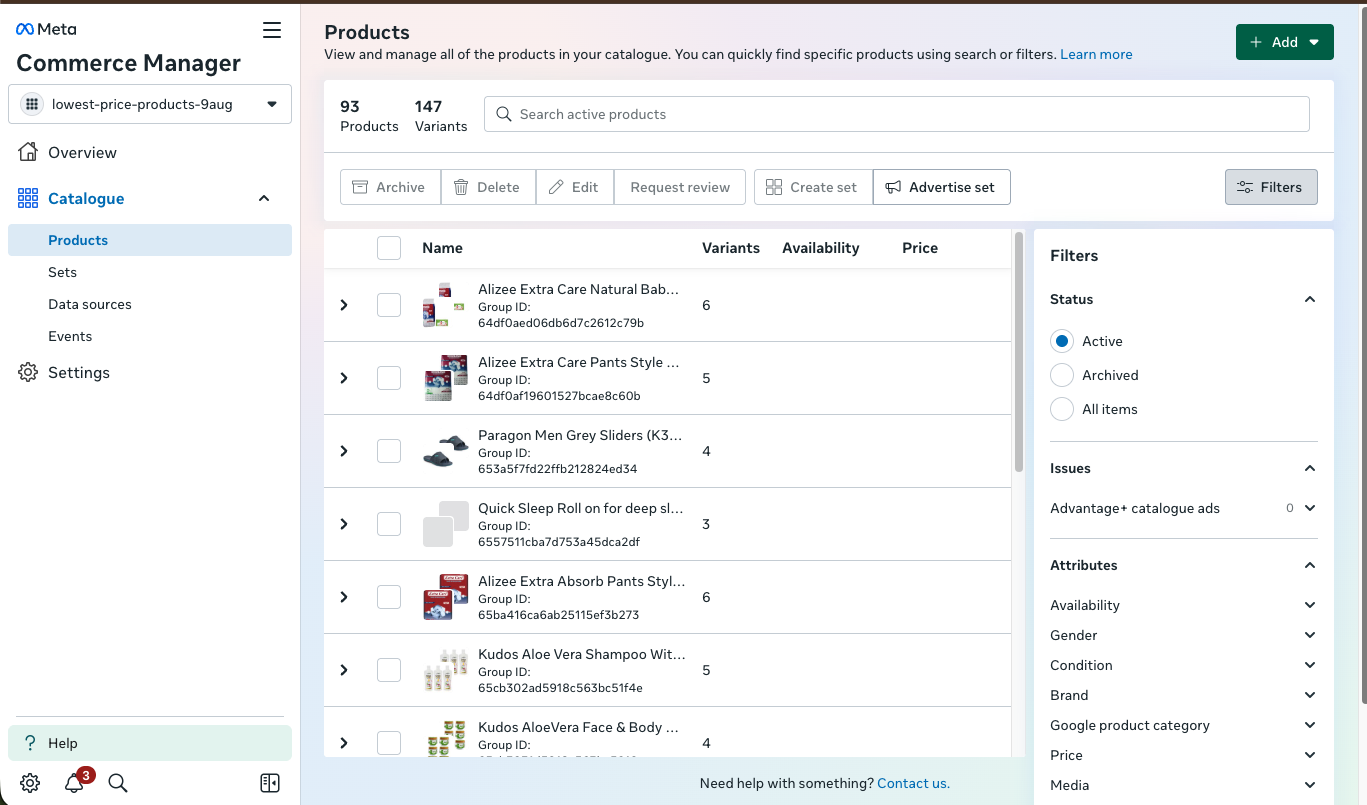Select the Archived status radio button
The image size is (1367, 805).
[1062, 375]
